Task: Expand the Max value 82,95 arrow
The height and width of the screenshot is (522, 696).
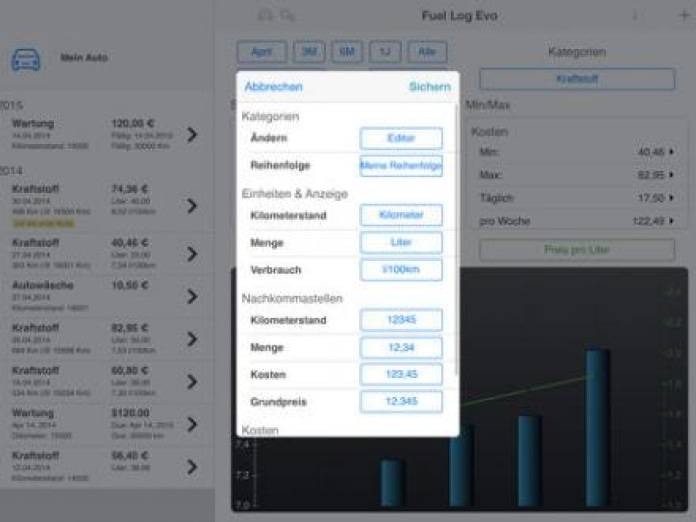Action: [672, 175]
